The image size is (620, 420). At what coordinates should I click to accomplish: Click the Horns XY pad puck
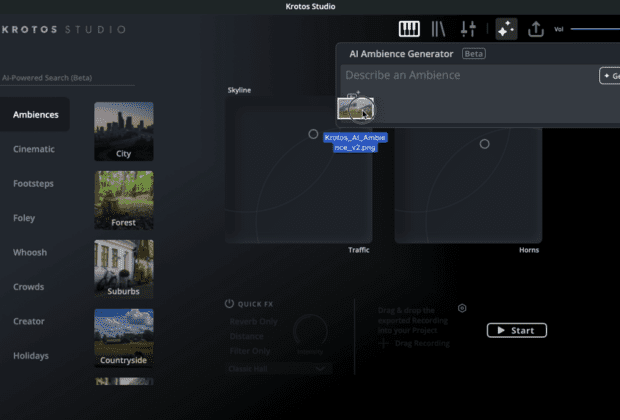pos(484,144)
